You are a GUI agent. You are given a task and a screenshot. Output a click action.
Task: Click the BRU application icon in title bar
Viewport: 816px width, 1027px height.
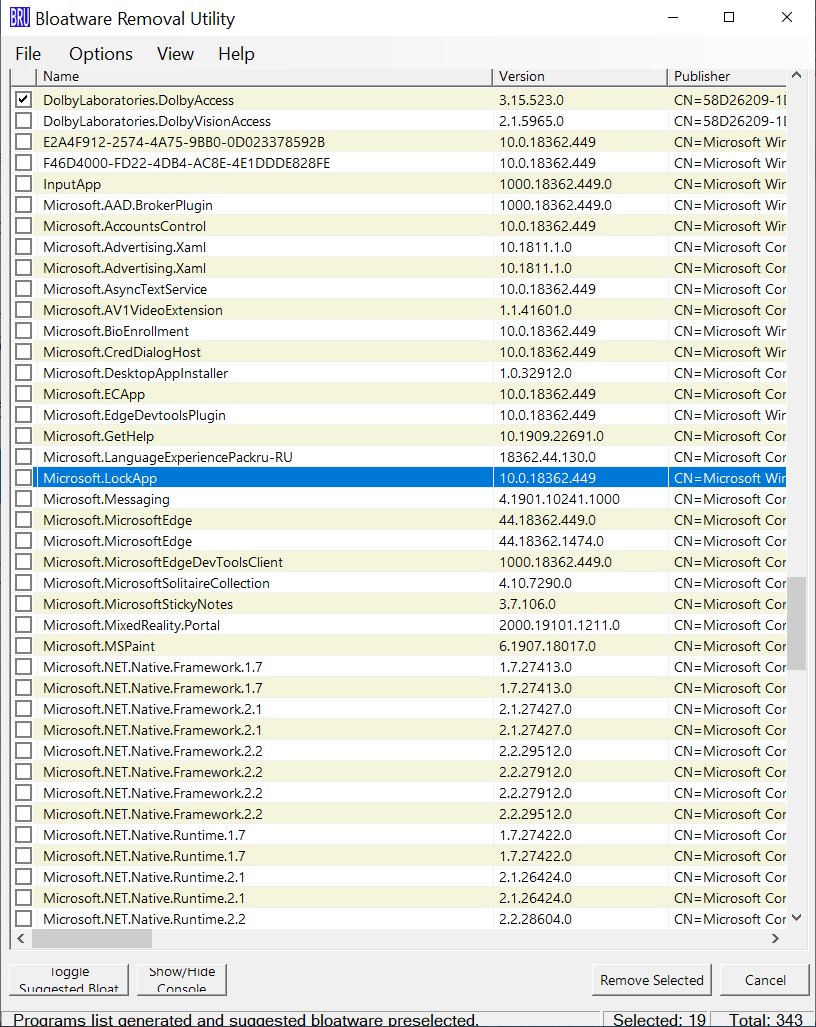click(20, 18)
